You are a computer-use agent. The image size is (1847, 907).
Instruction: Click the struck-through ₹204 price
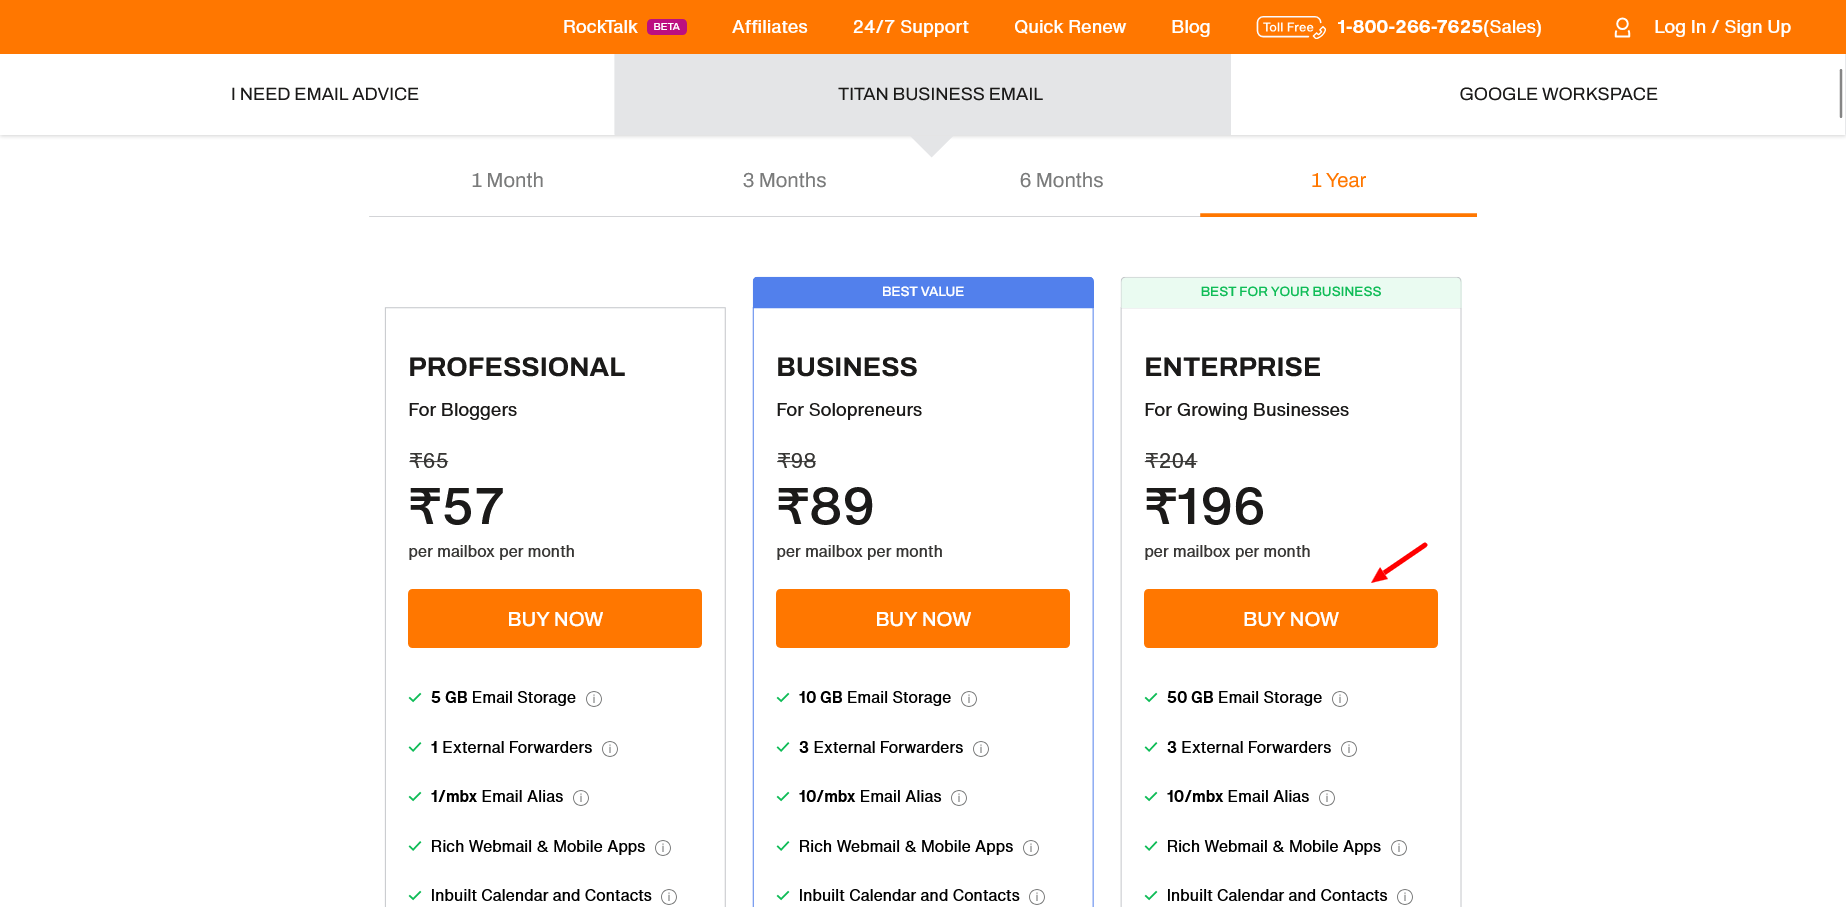[1170, 461]
